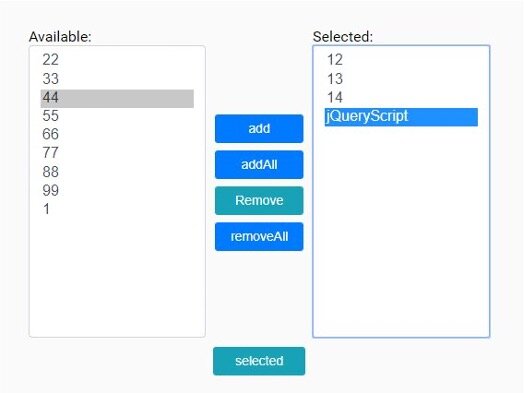Click the Remove button
The width and height of the screenshot is (524, 393).
coord(259,201)
